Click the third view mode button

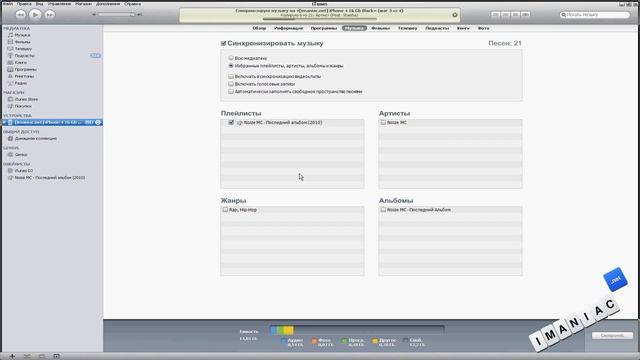pyautogui.click(x=516, y=14)
